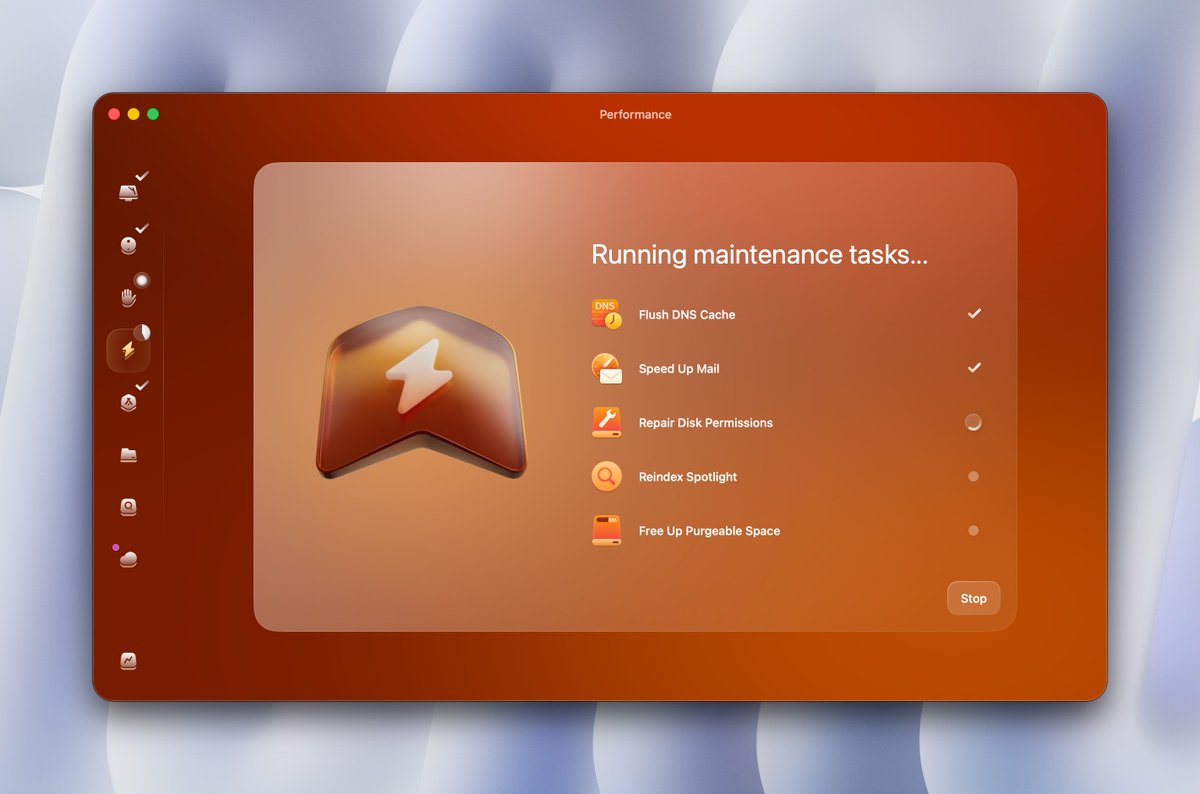
Task: Click the pending dot beside Free Up Purgeable Space
Action: pyautogui.click(x=973, y=530)
